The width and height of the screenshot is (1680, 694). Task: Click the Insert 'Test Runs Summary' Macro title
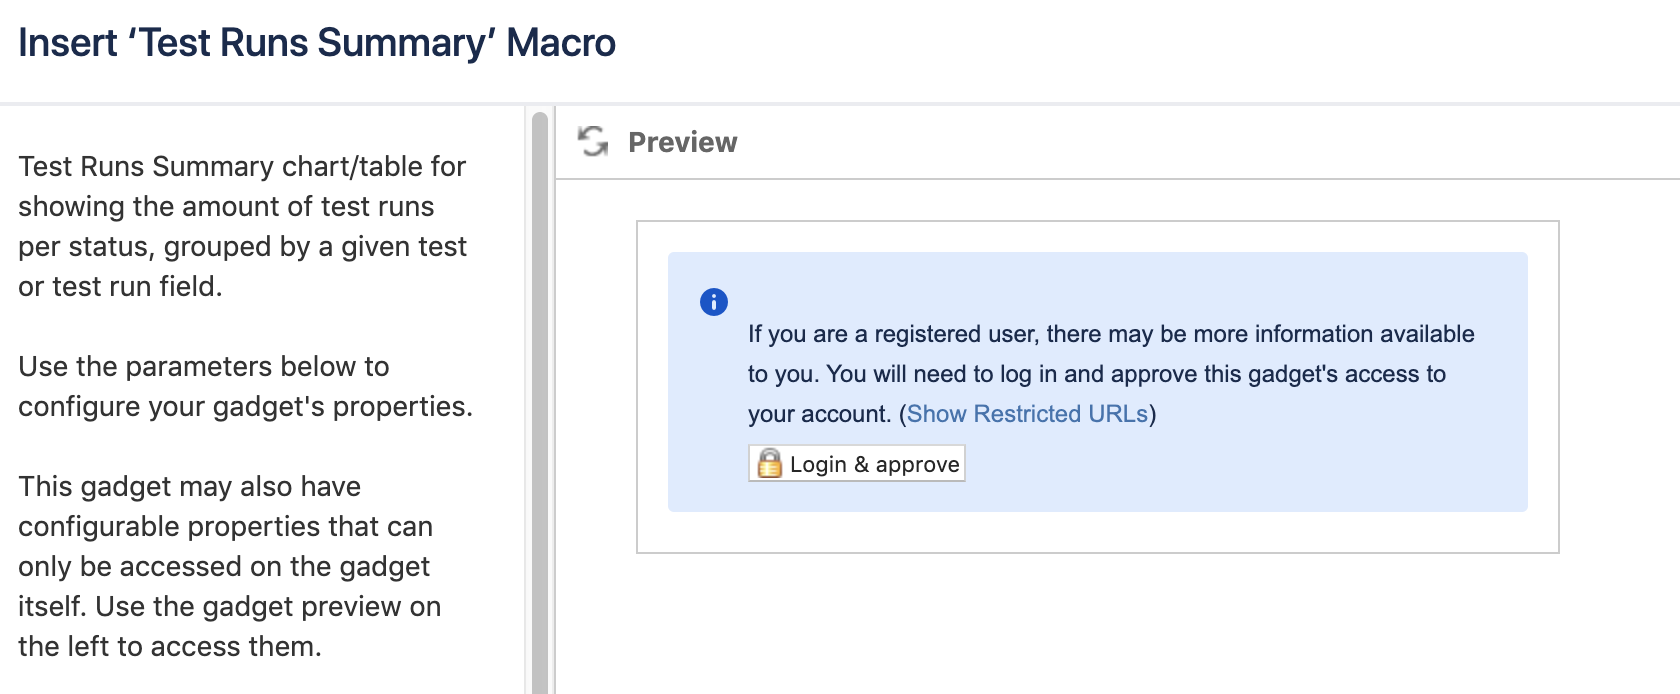point(317,43)
